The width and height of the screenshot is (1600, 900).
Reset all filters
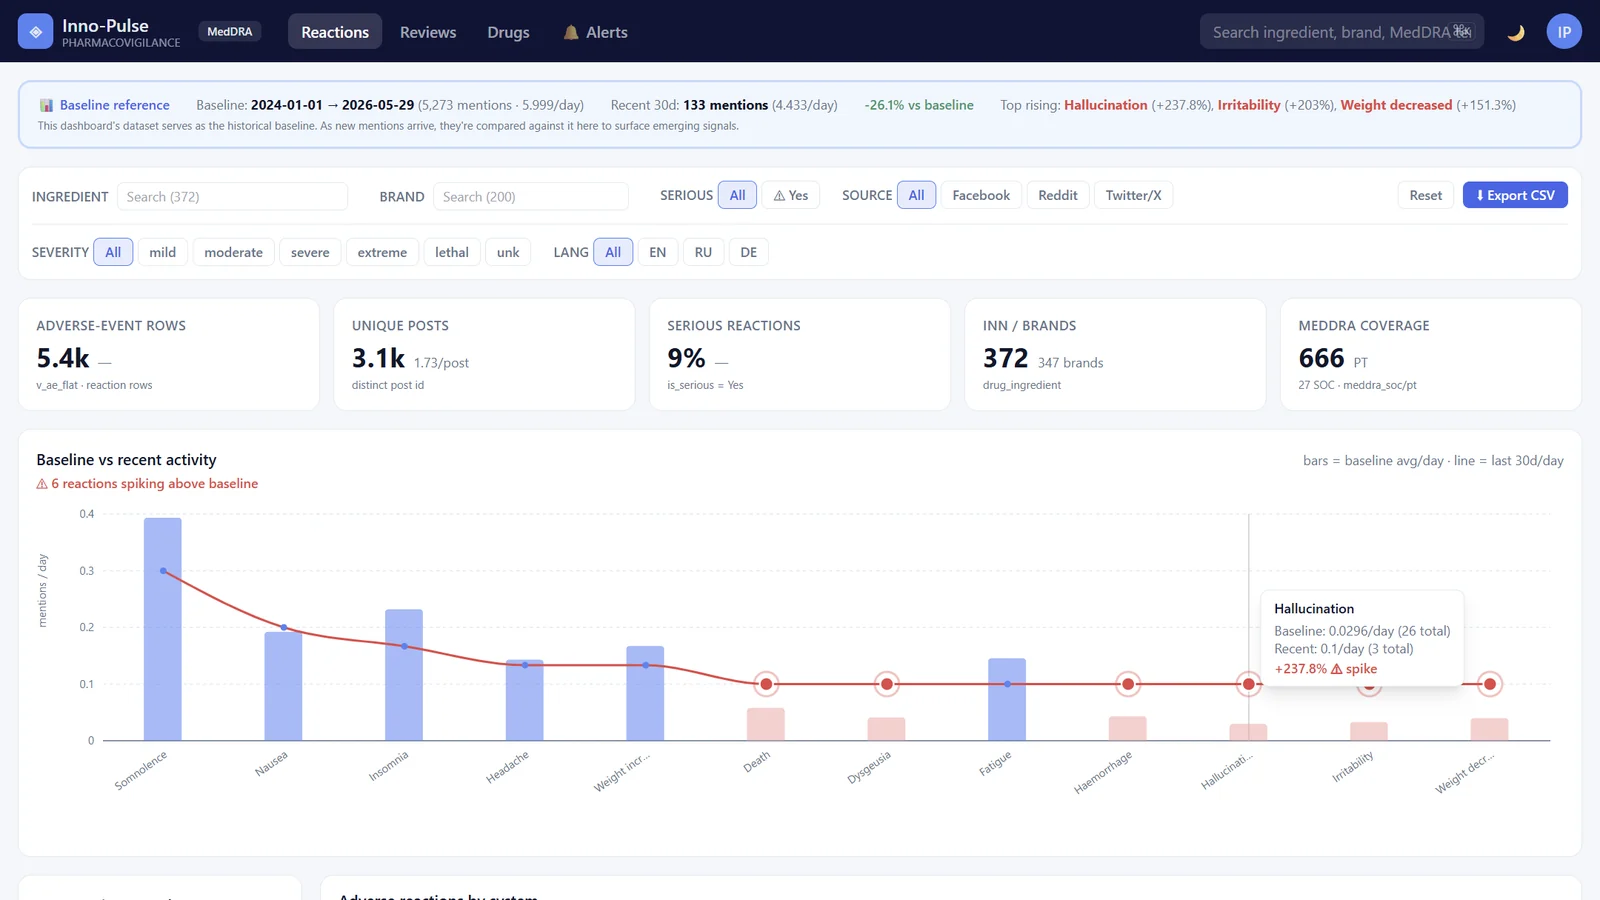pos(1425,195)
